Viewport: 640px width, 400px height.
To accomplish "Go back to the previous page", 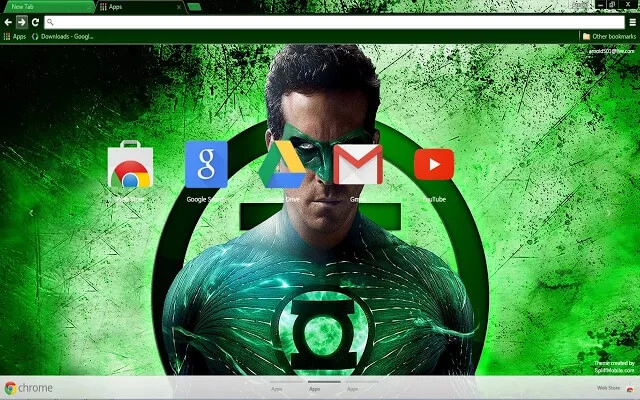I will pyautogui.click(x=8, y=22).
